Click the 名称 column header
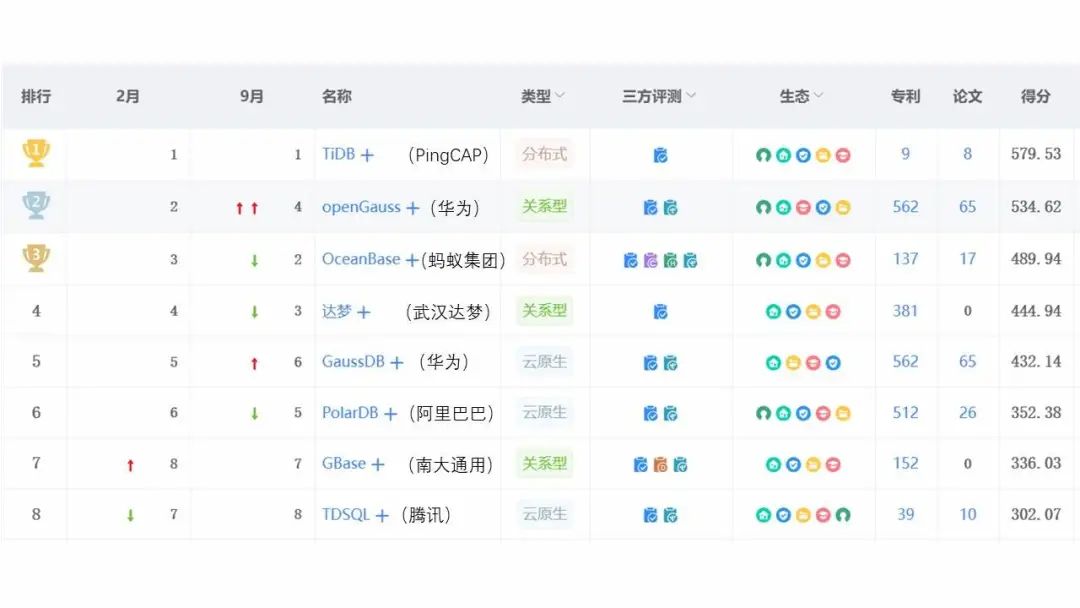This screenshot has height=608, width=1080. 337,96
